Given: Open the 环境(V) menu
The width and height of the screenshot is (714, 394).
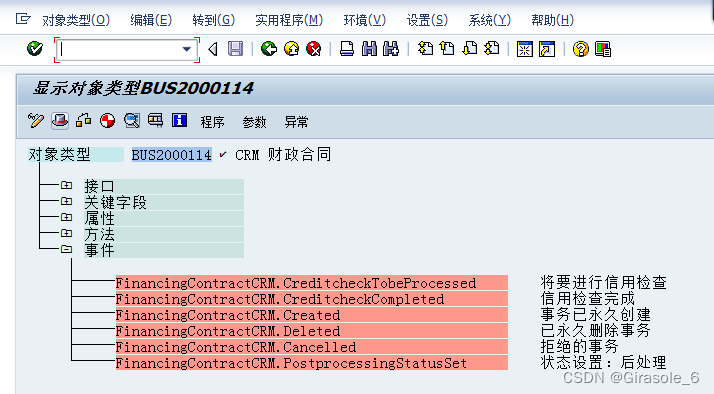Looking at the screenshot, I should pos(364,20).
